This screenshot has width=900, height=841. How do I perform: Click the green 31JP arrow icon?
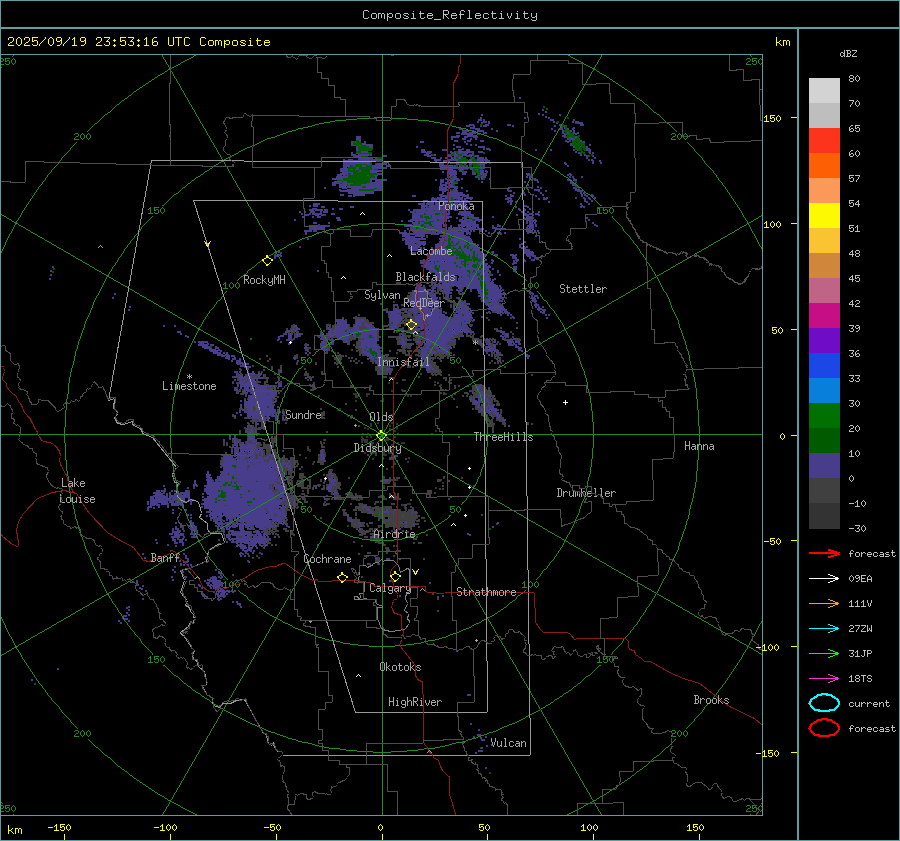[823, 653]
